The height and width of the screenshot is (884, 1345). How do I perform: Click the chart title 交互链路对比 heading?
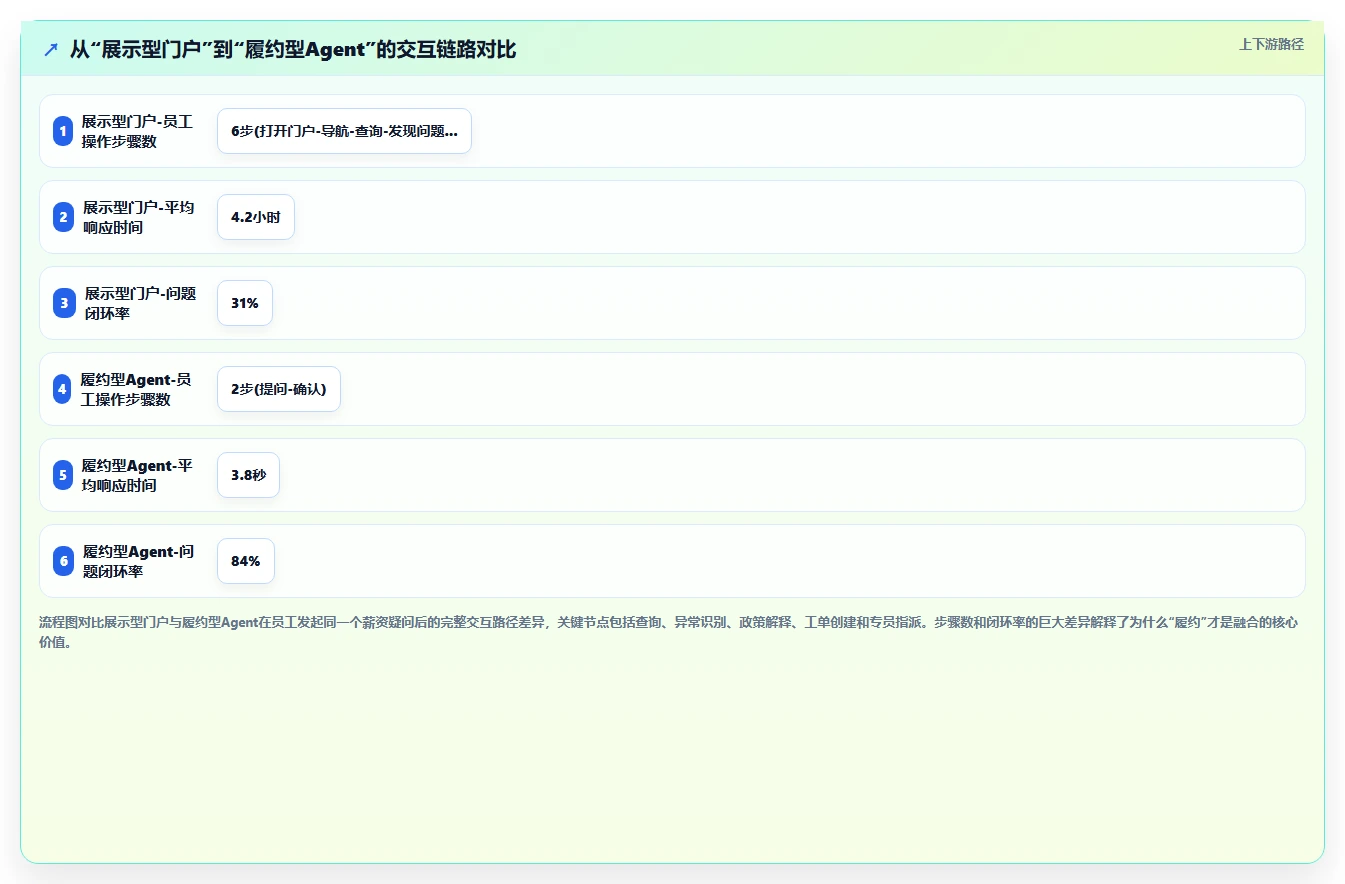(x=293, y=50)
